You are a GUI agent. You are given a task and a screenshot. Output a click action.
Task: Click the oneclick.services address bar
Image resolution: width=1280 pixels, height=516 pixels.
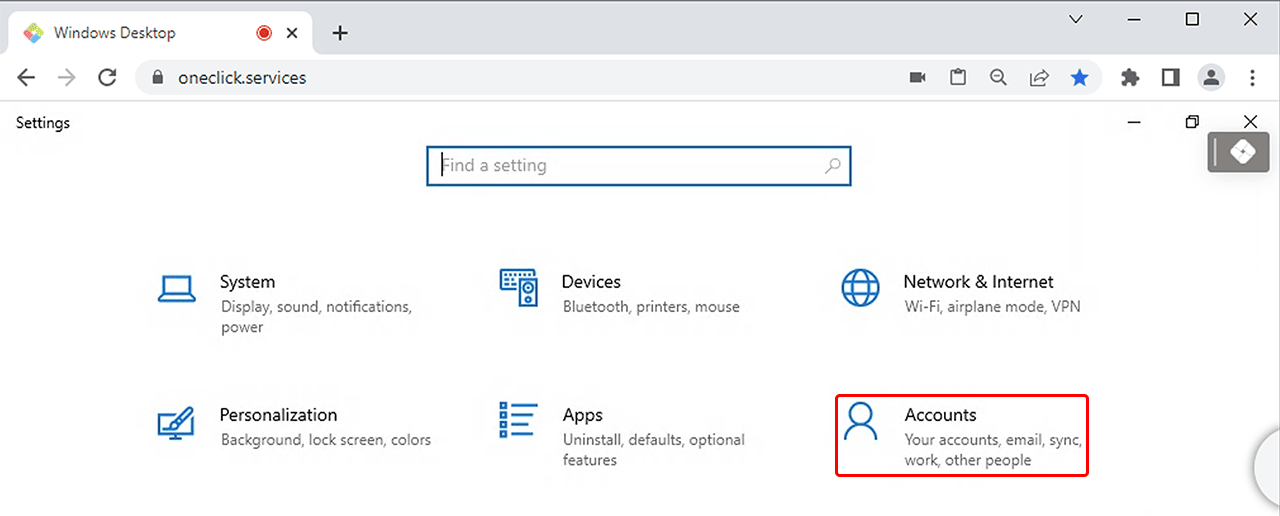pos(500,77)
